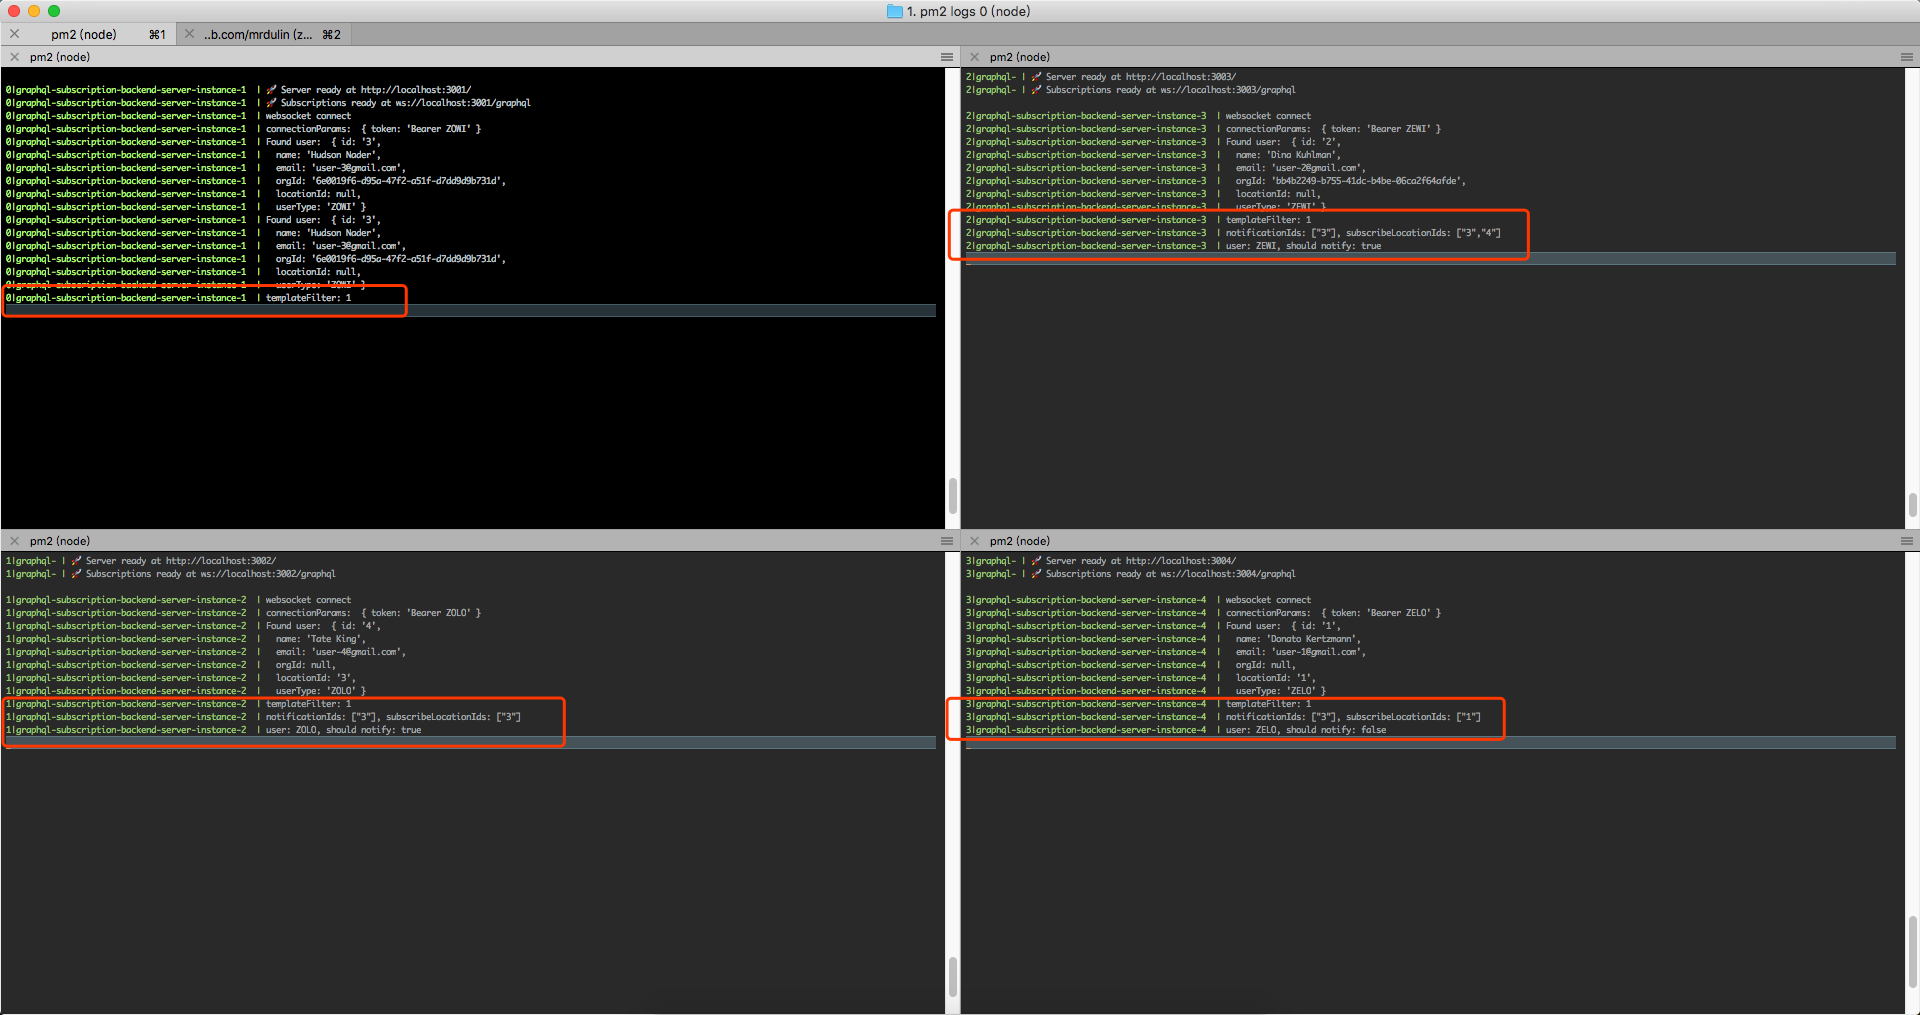Click 'templateFilter: 1' line in instance-2 pane

(308, 704)
